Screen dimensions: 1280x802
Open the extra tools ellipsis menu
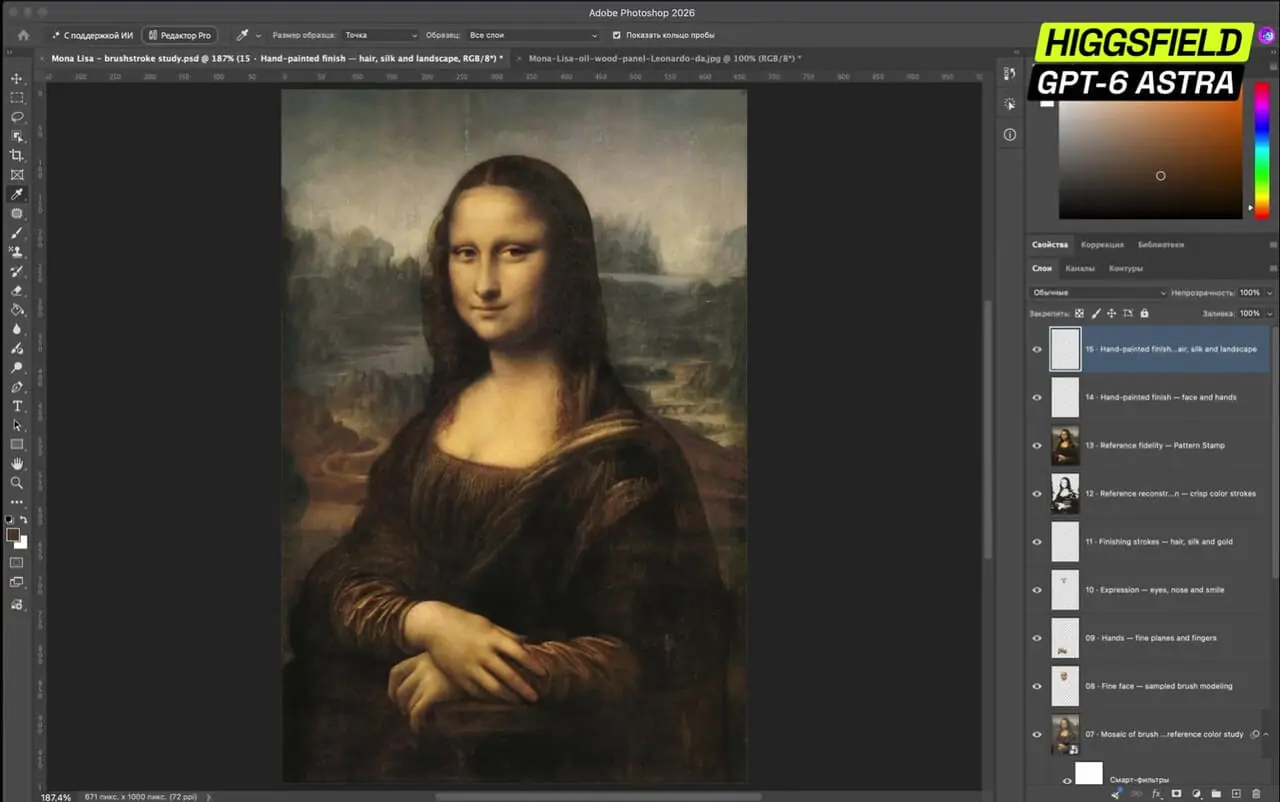[17, 501]
